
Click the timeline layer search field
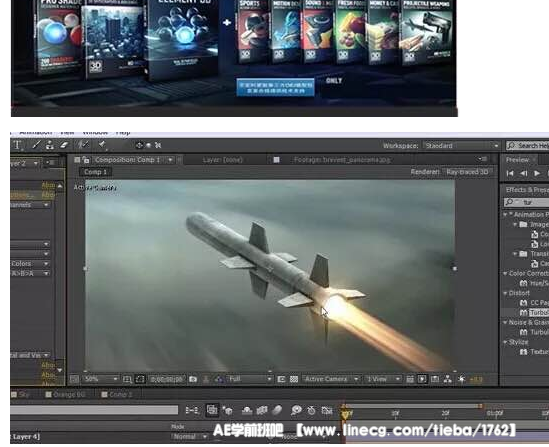click(94, 410)
